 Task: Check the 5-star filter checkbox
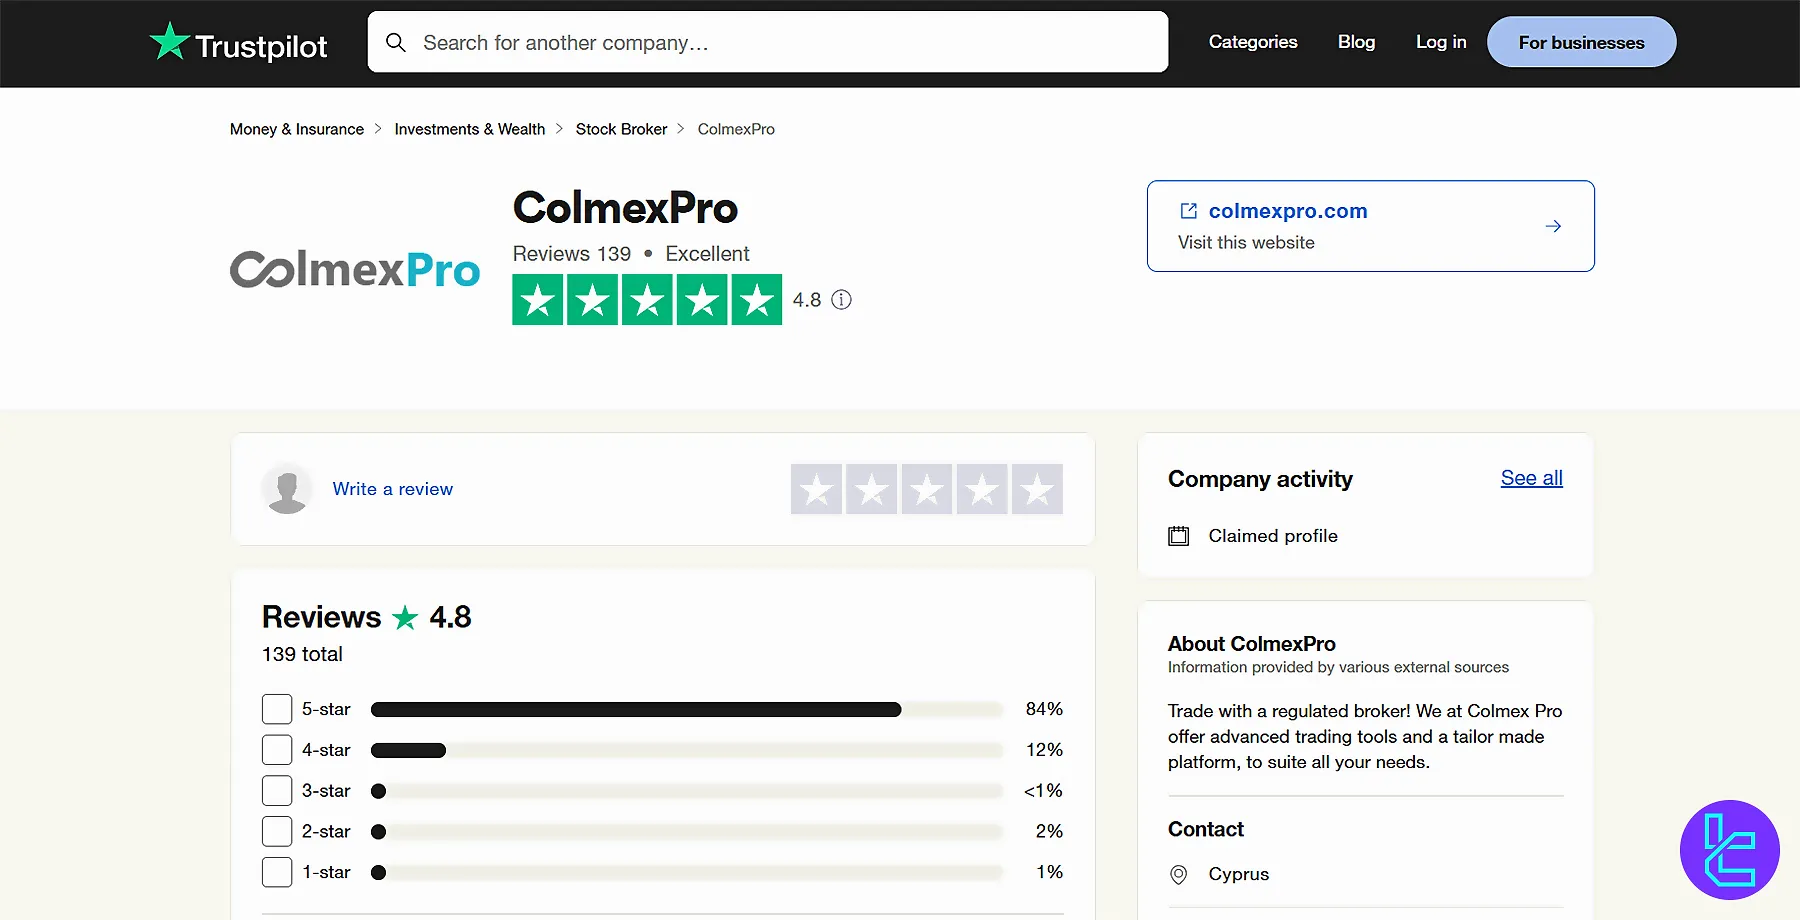(277, 709)
